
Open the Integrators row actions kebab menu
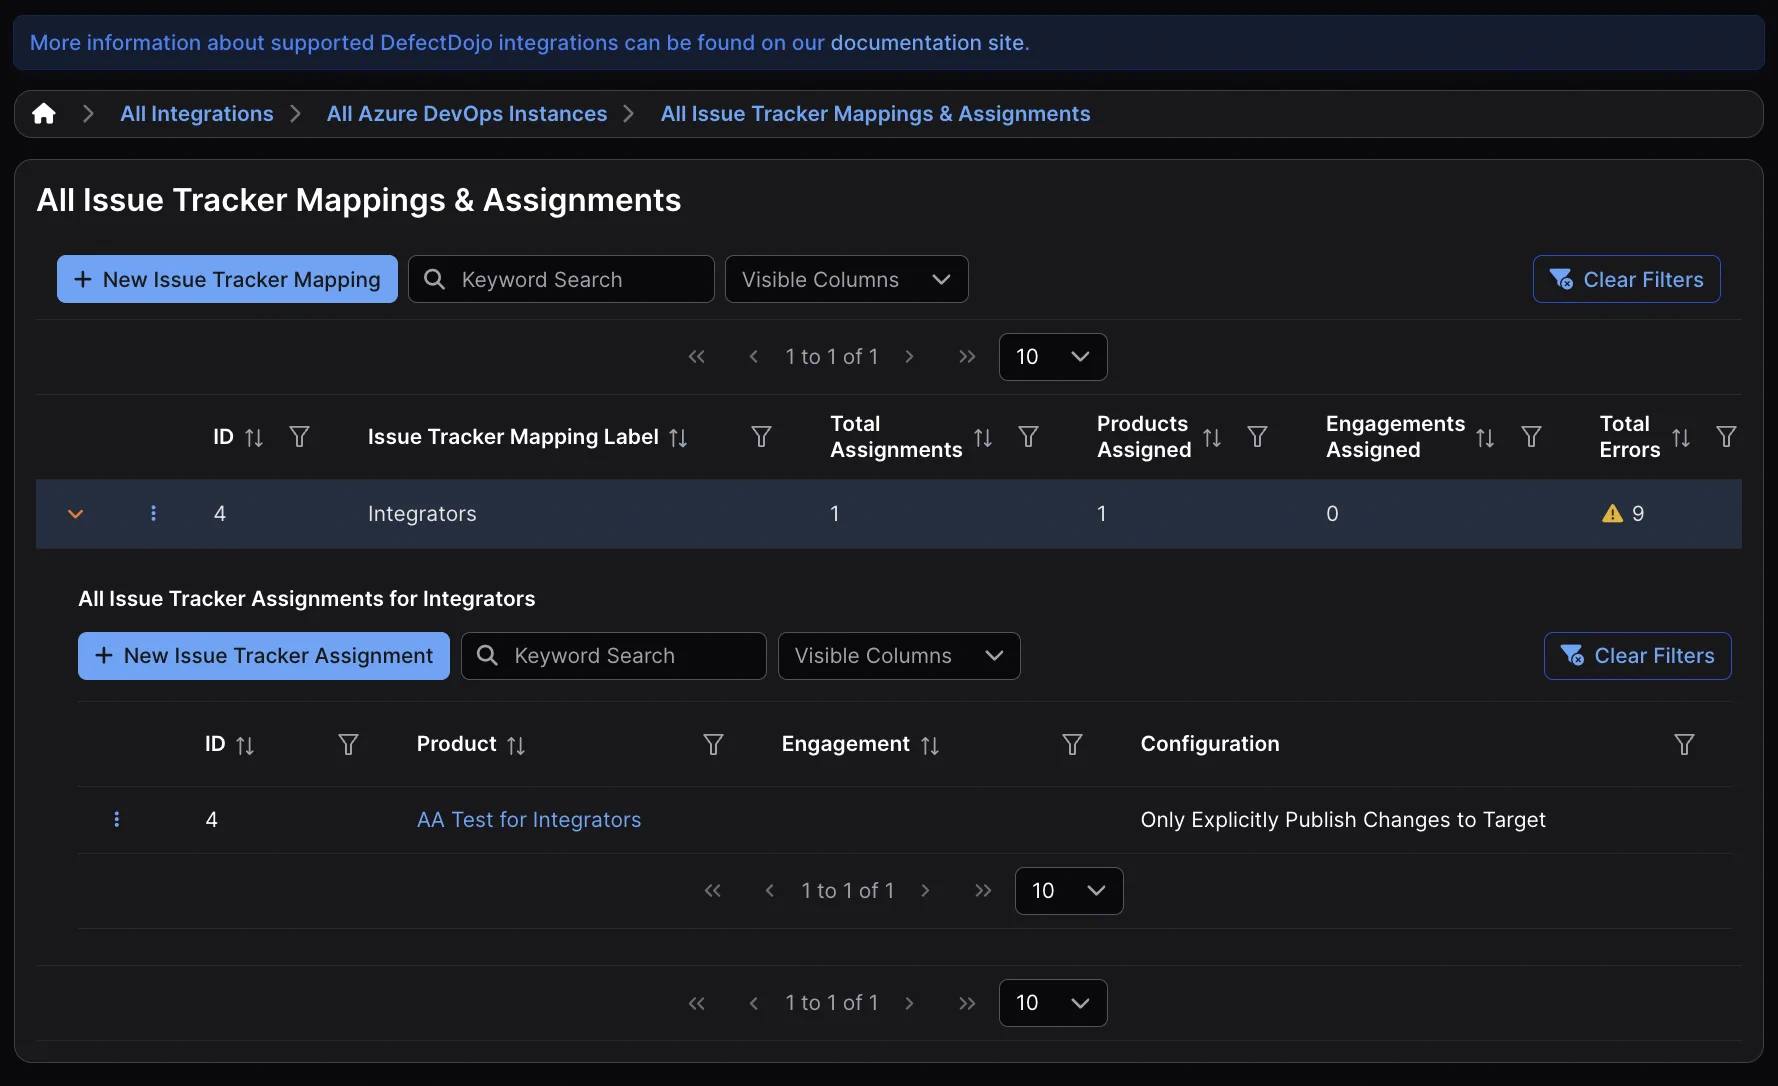point(153,513)
